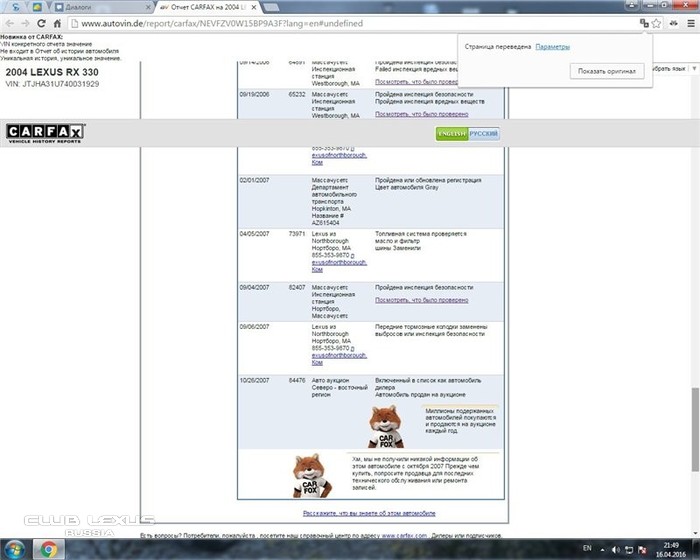The image size is (700, 560).
Task: Click the CARFAX logo
Action: (x=46, y=133)
